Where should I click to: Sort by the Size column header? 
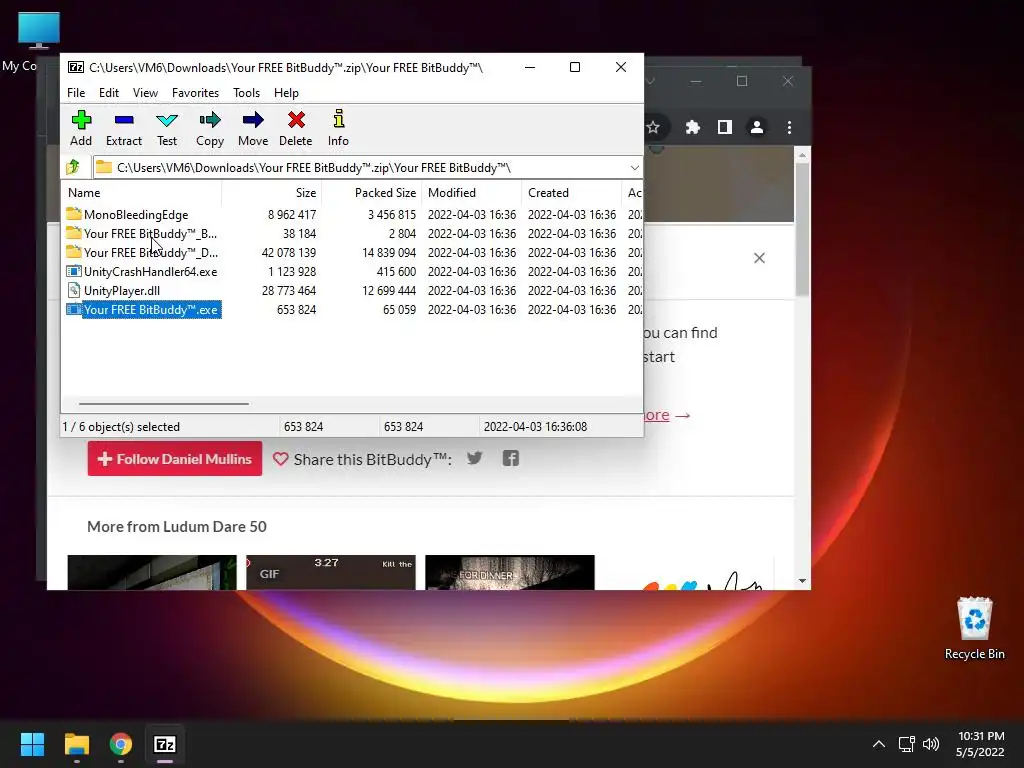(271, 193)
